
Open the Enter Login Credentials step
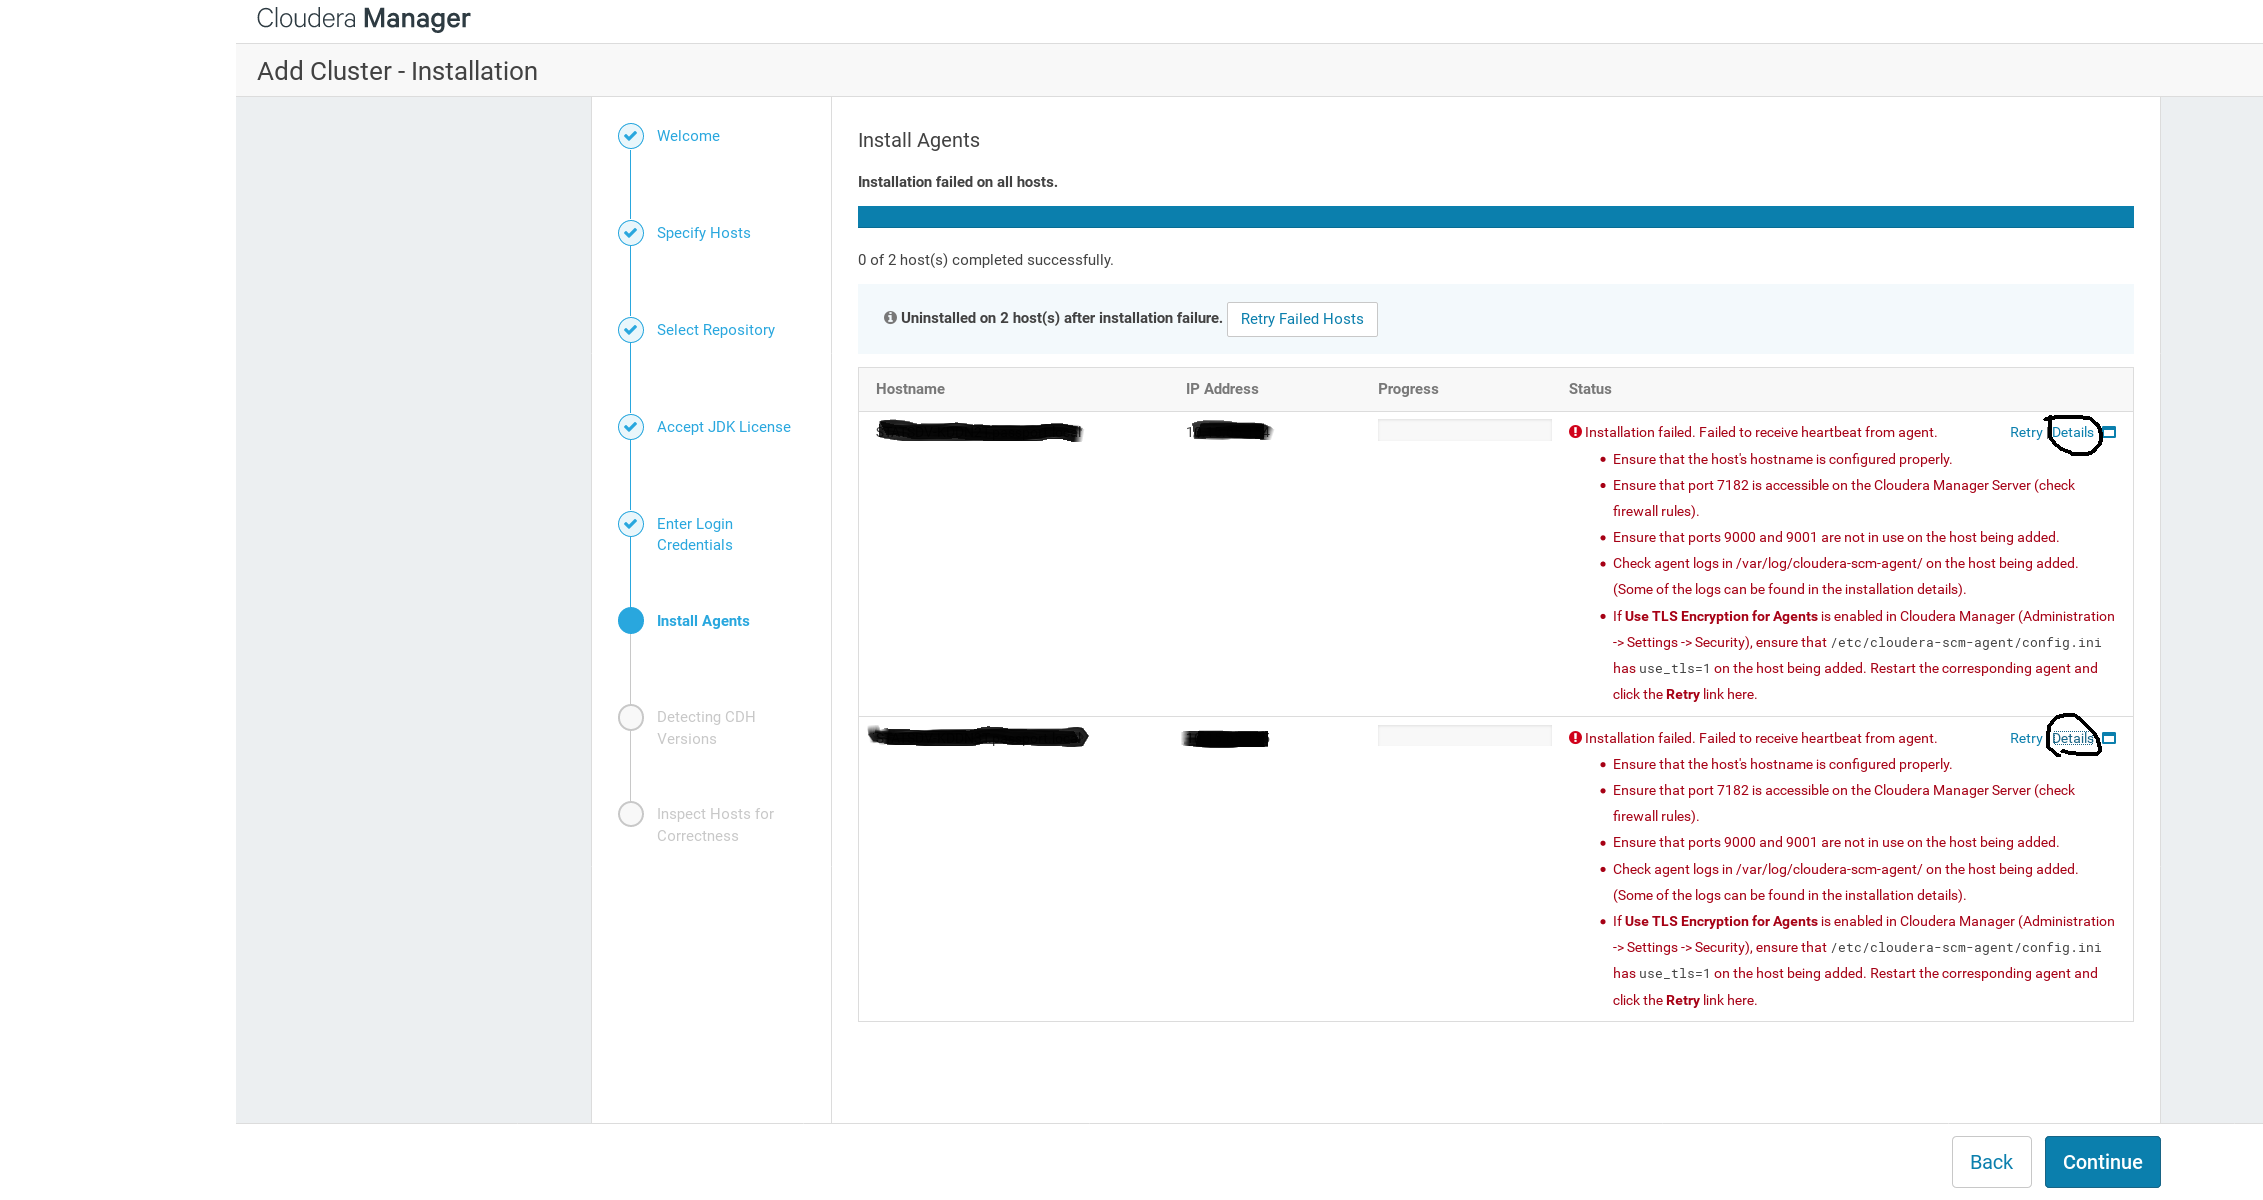[x=694, y=534]
